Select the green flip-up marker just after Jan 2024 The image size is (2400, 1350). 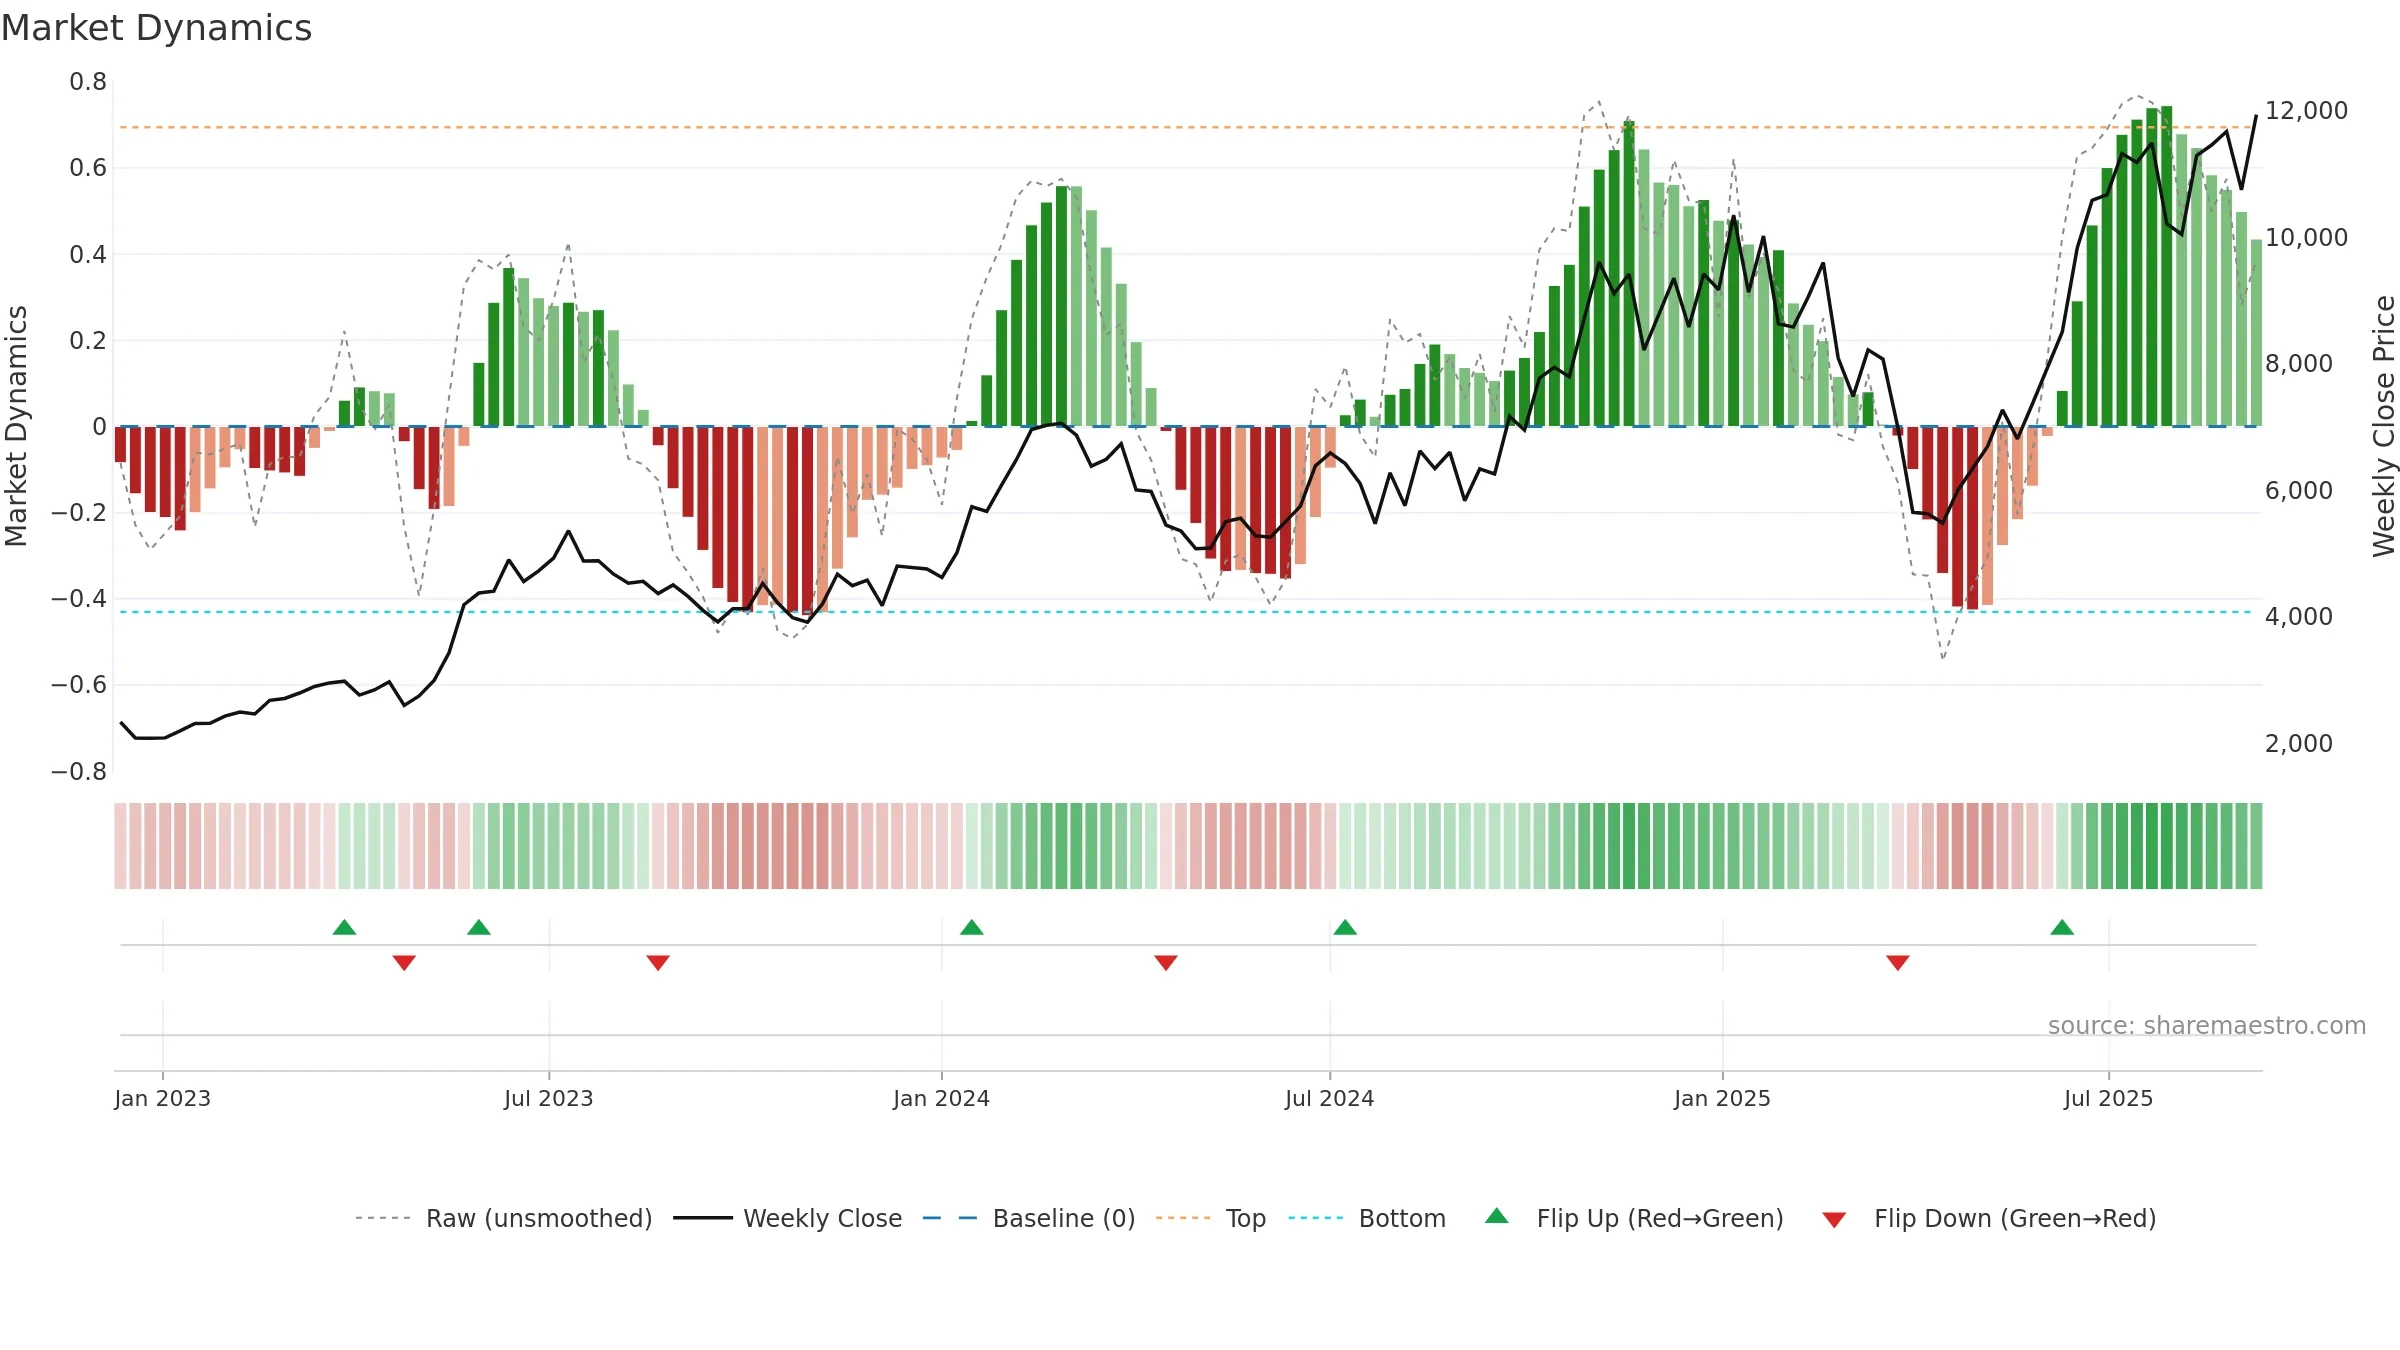point(972,927)
